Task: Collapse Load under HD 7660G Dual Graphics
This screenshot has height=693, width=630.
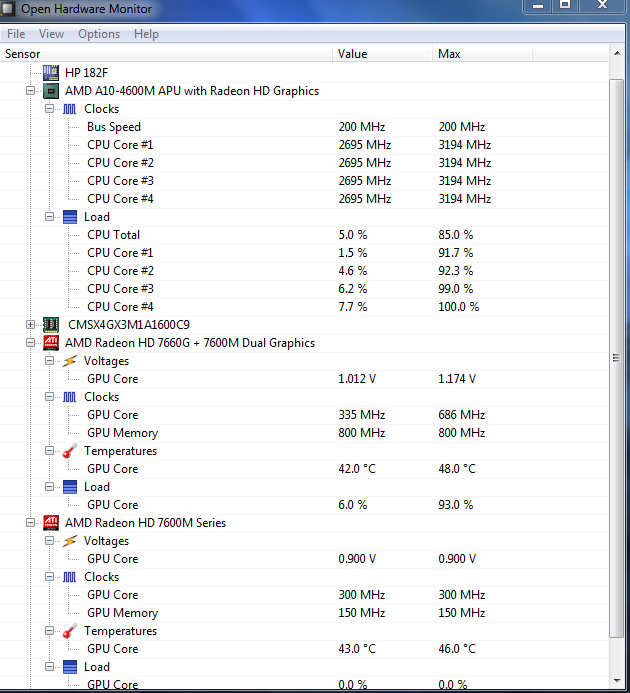Action: point(49,487)
